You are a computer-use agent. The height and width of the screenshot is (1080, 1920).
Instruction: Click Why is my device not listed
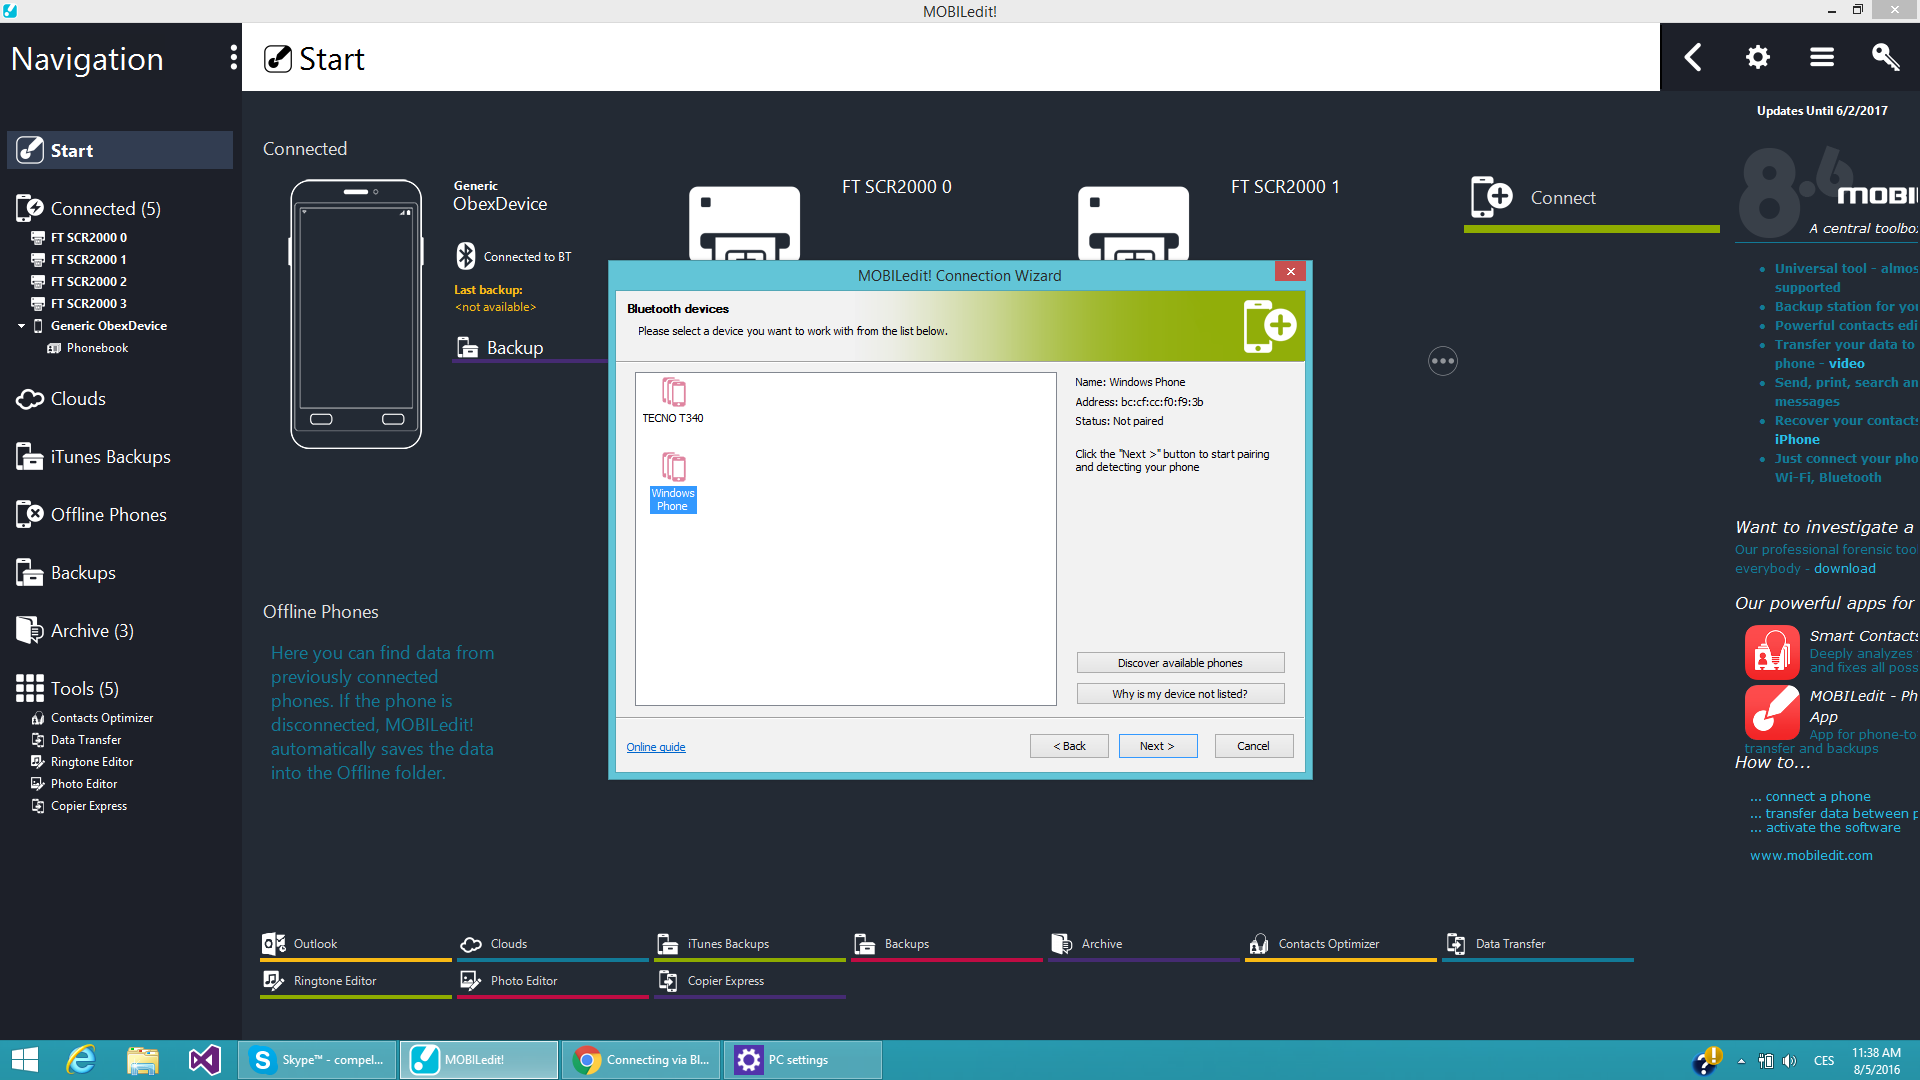(1180, 694)
